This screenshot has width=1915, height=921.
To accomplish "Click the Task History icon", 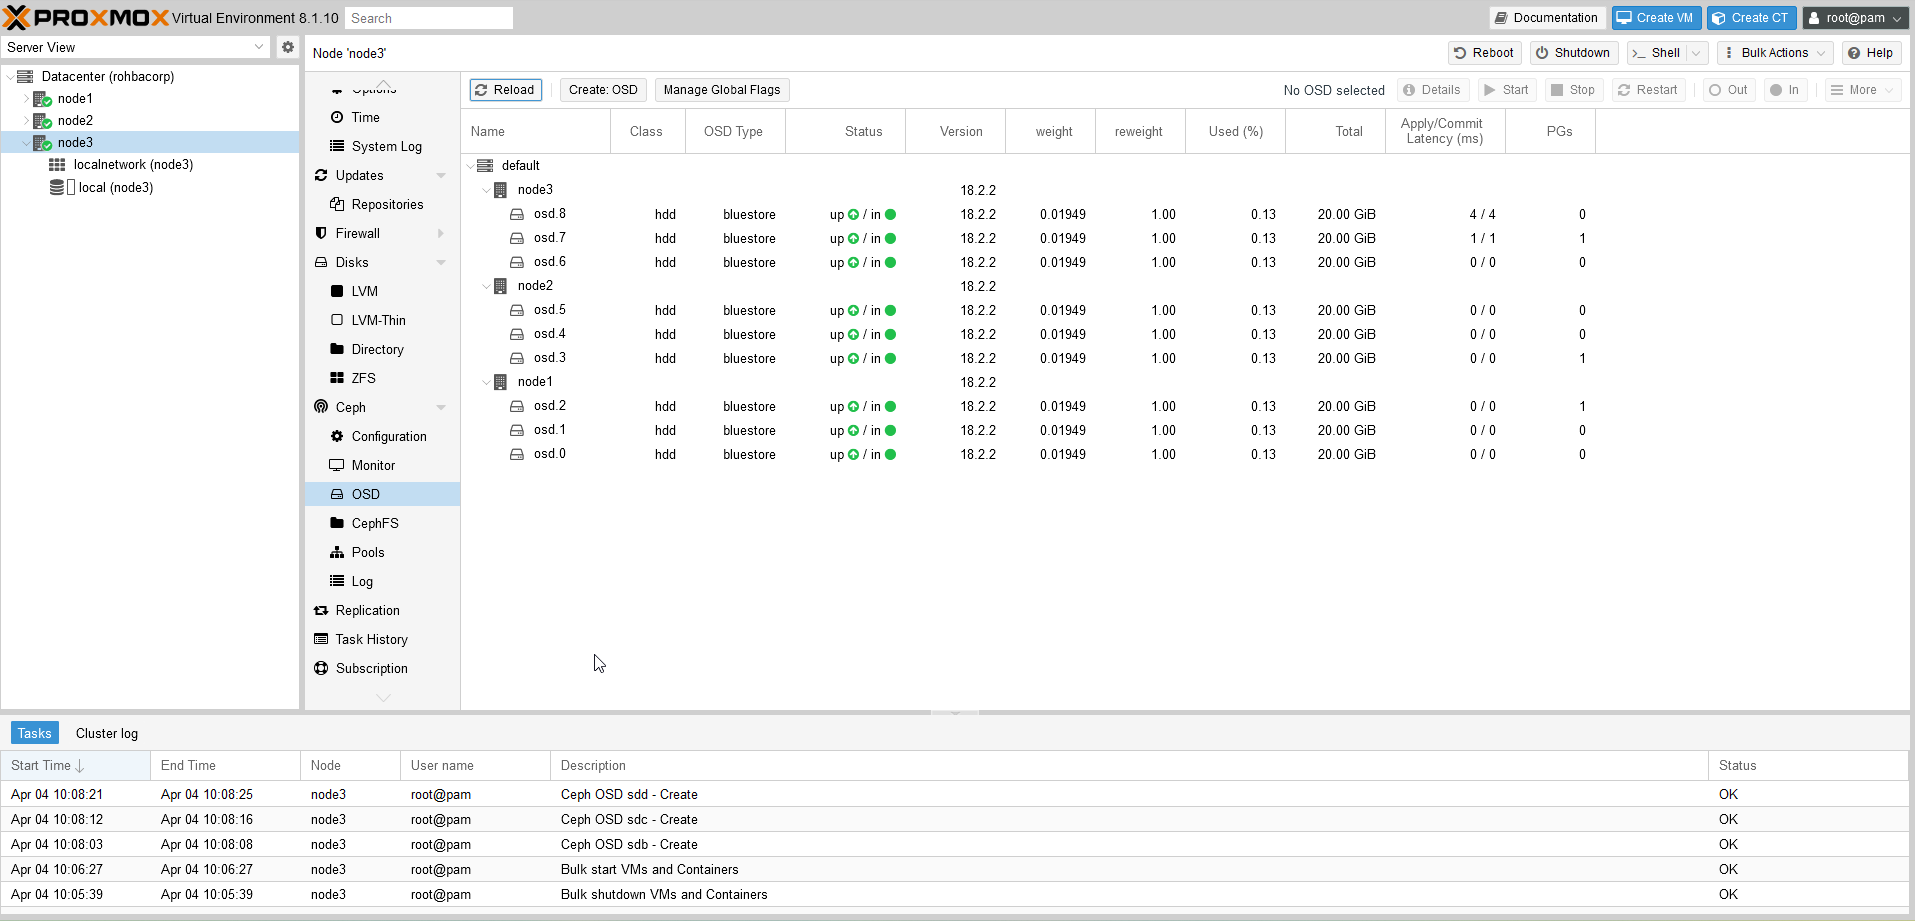I will [x=321, y=639].
